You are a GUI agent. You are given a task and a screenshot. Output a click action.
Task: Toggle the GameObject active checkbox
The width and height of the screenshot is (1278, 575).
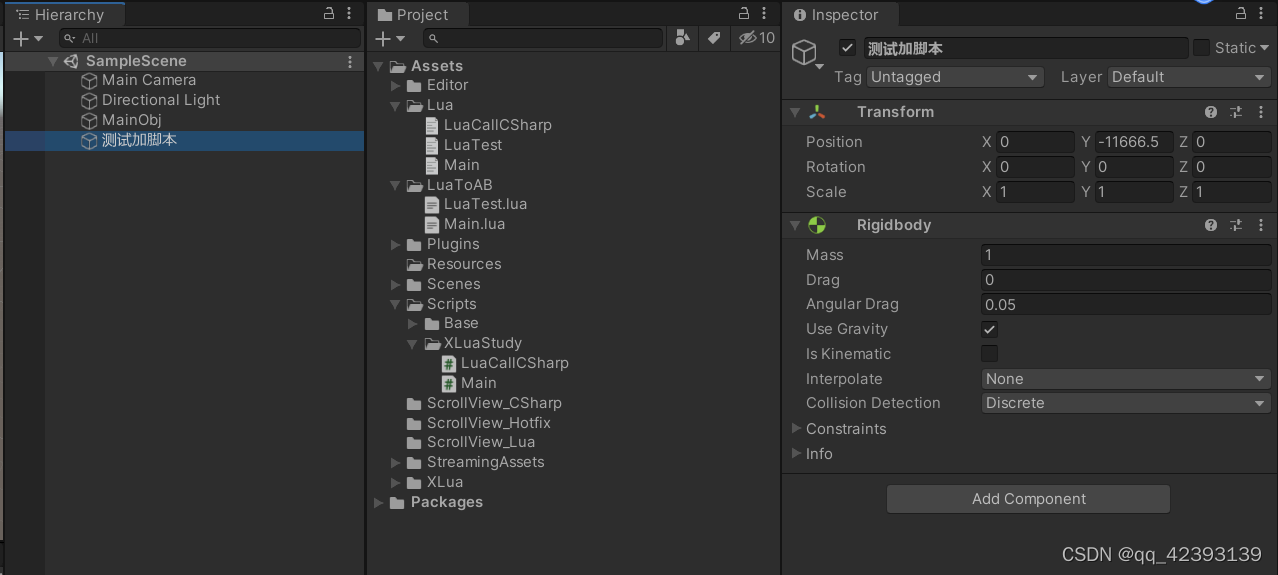tap(847, 48)
